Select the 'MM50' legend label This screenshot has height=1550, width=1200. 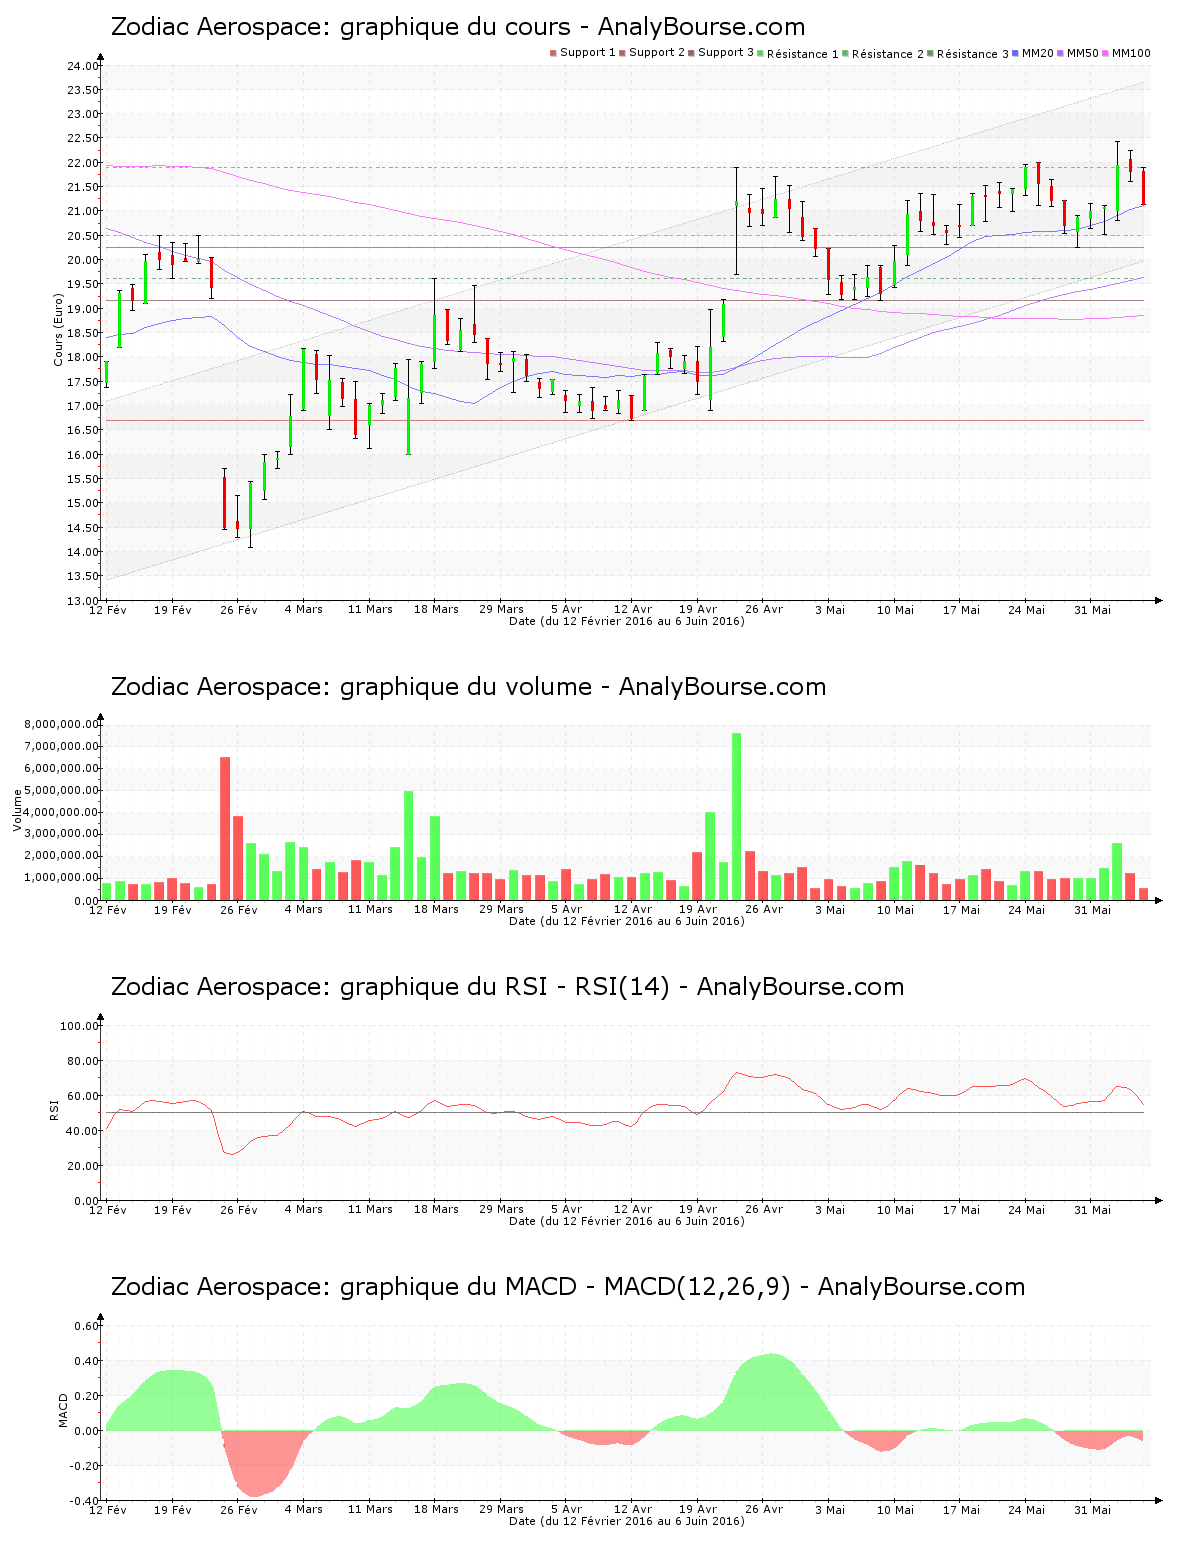click(x=1083, y=53)
